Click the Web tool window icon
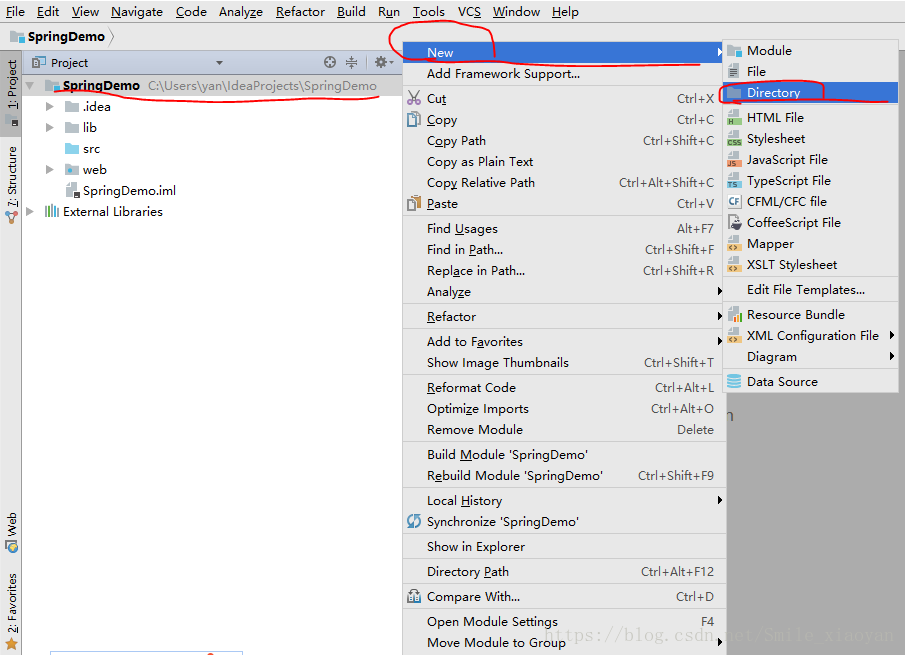Image resolution: width=905 pixels, height=655 pixels. [12, 546]
